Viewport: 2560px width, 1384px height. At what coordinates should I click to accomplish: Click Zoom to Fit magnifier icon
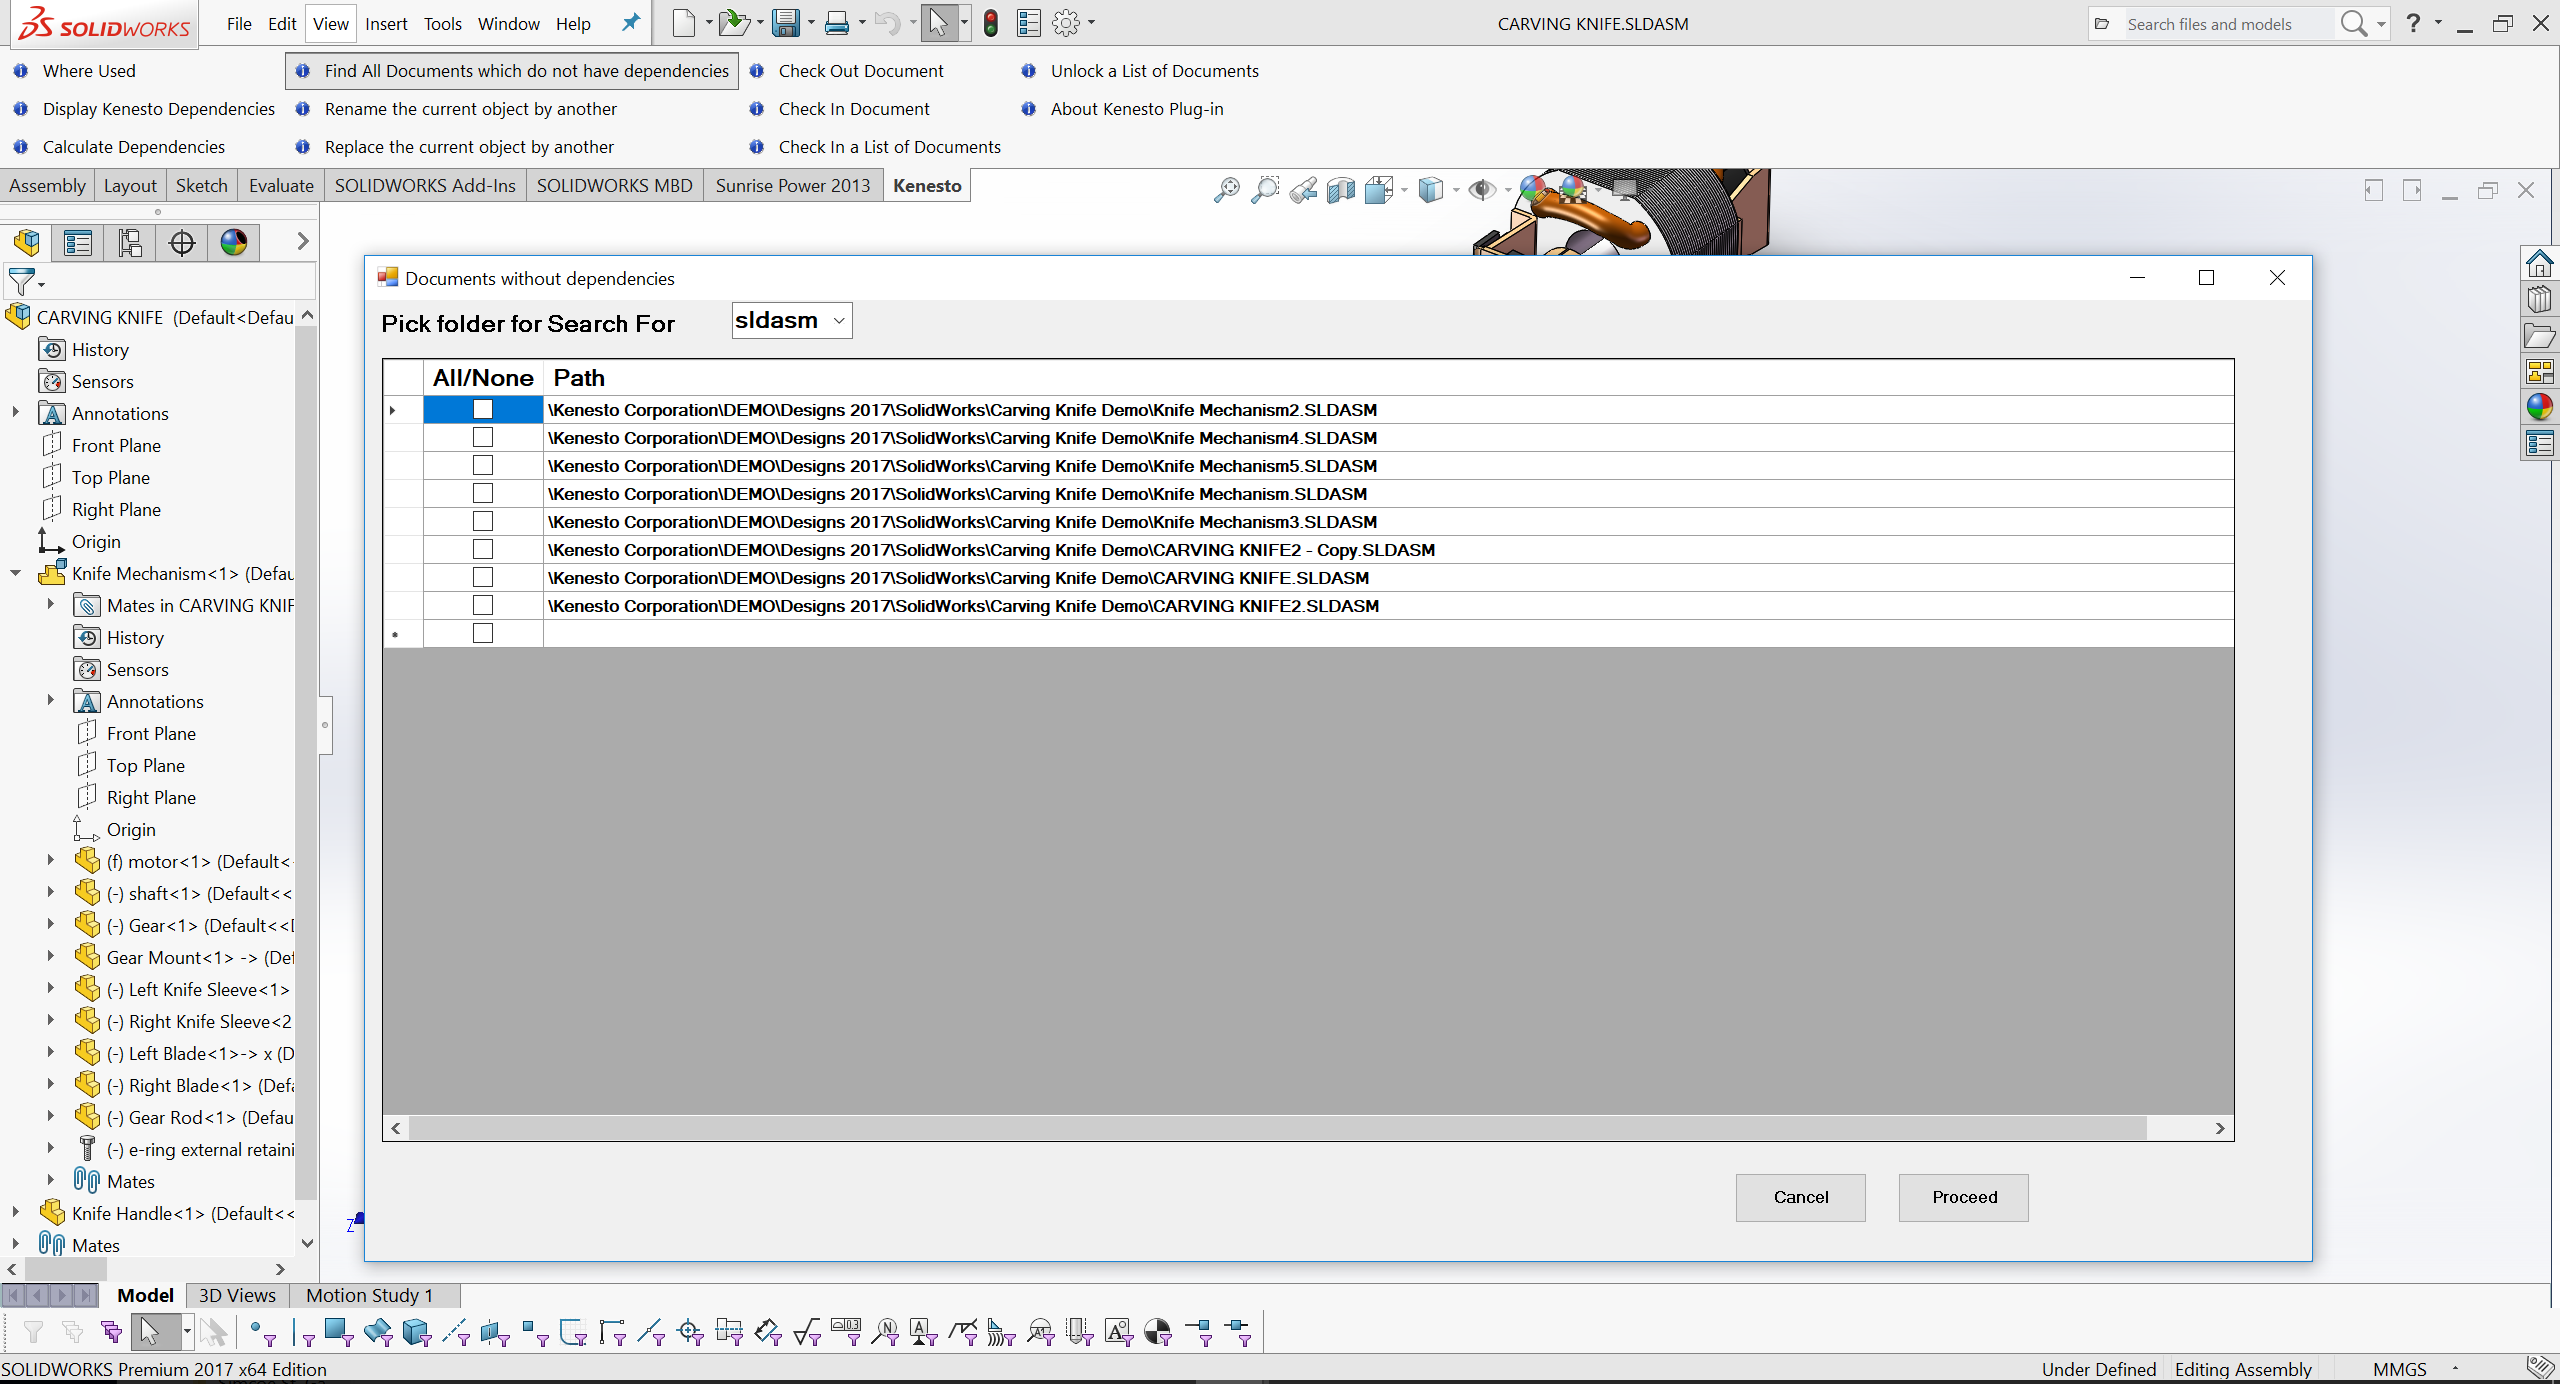tap(1226, 189)
